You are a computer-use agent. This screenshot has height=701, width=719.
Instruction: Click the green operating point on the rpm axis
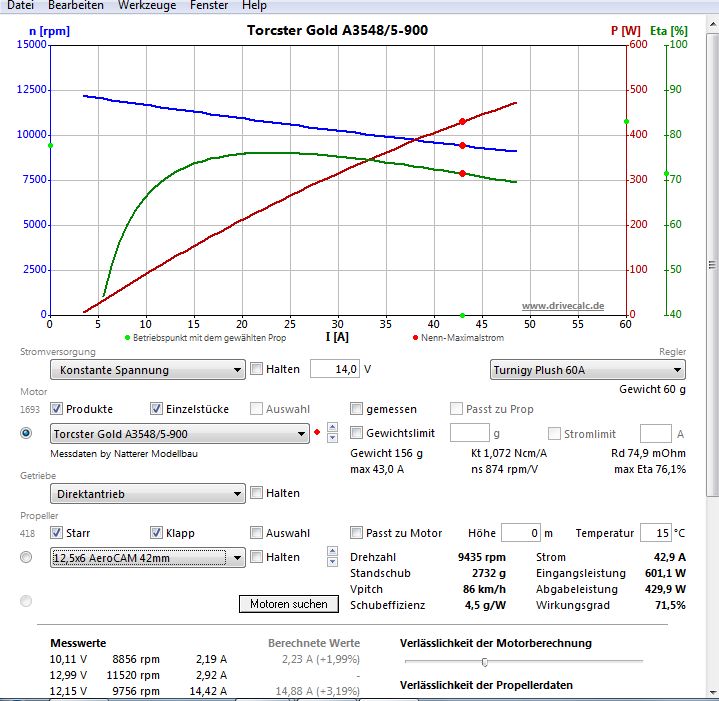pyautogui.click(x=50, y=146)
